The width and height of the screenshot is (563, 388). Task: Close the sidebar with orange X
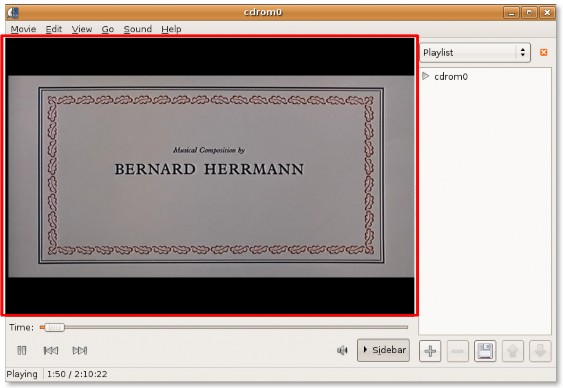click(x=544, y=52)
